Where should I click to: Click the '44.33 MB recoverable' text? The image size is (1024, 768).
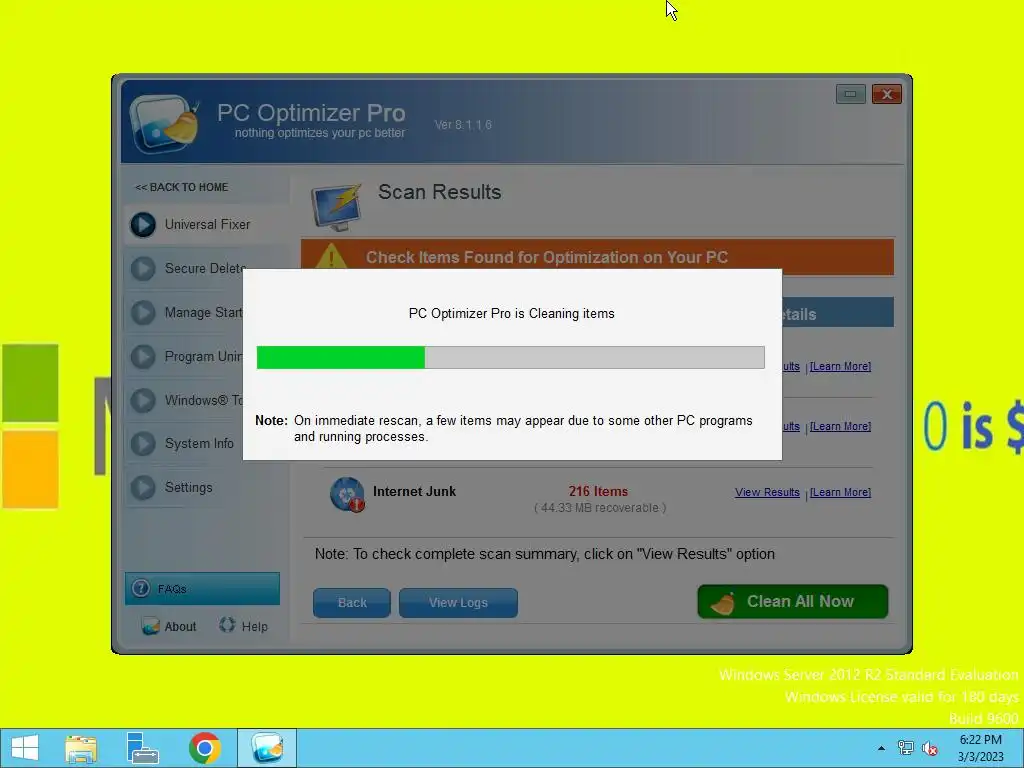point(600,507)
